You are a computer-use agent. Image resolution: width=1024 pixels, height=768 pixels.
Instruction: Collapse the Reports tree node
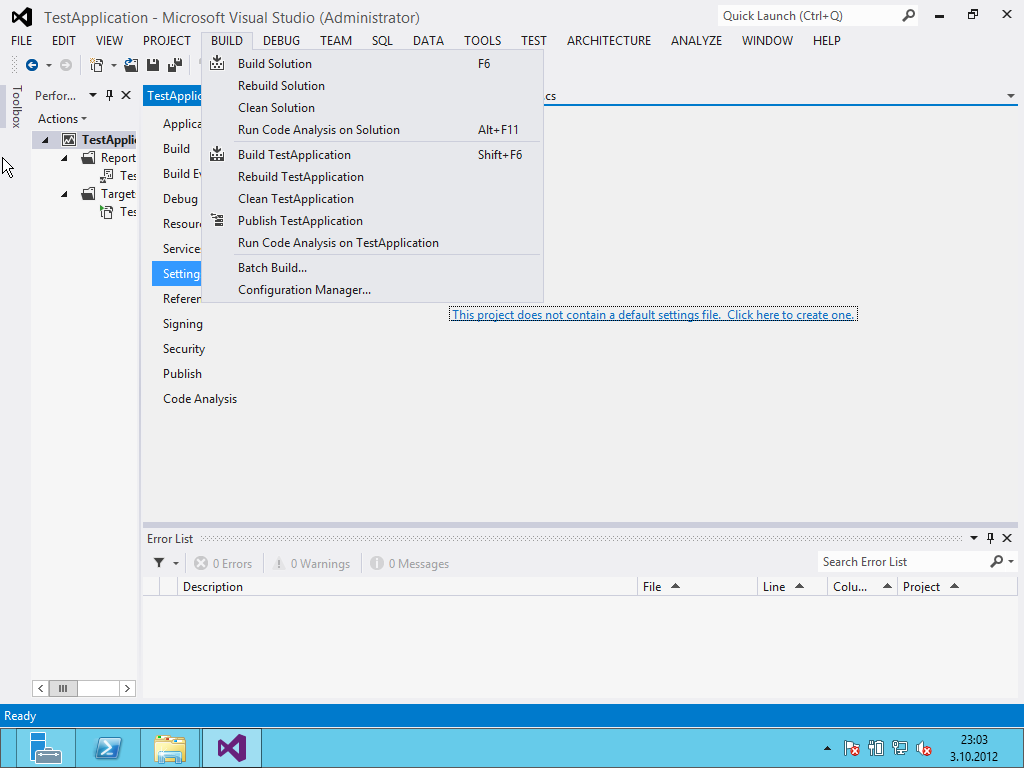coord(64,158)
